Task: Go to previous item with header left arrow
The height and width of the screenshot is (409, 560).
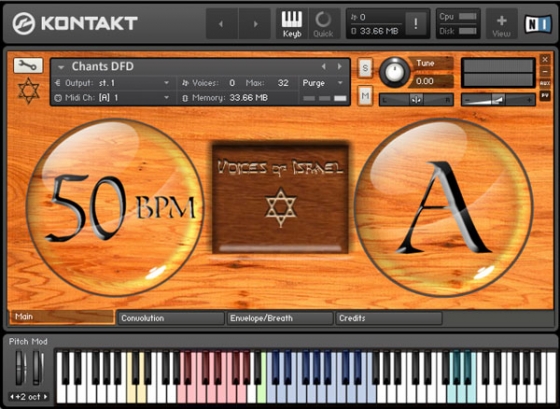Action: pos(221,24)
